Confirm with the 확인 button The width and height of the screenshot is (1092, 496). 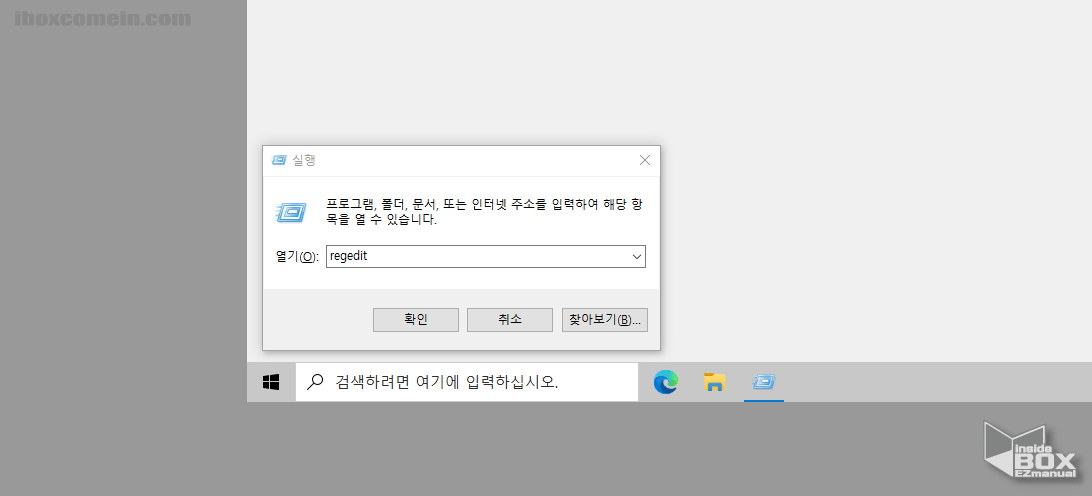click(x=416, y=320)
